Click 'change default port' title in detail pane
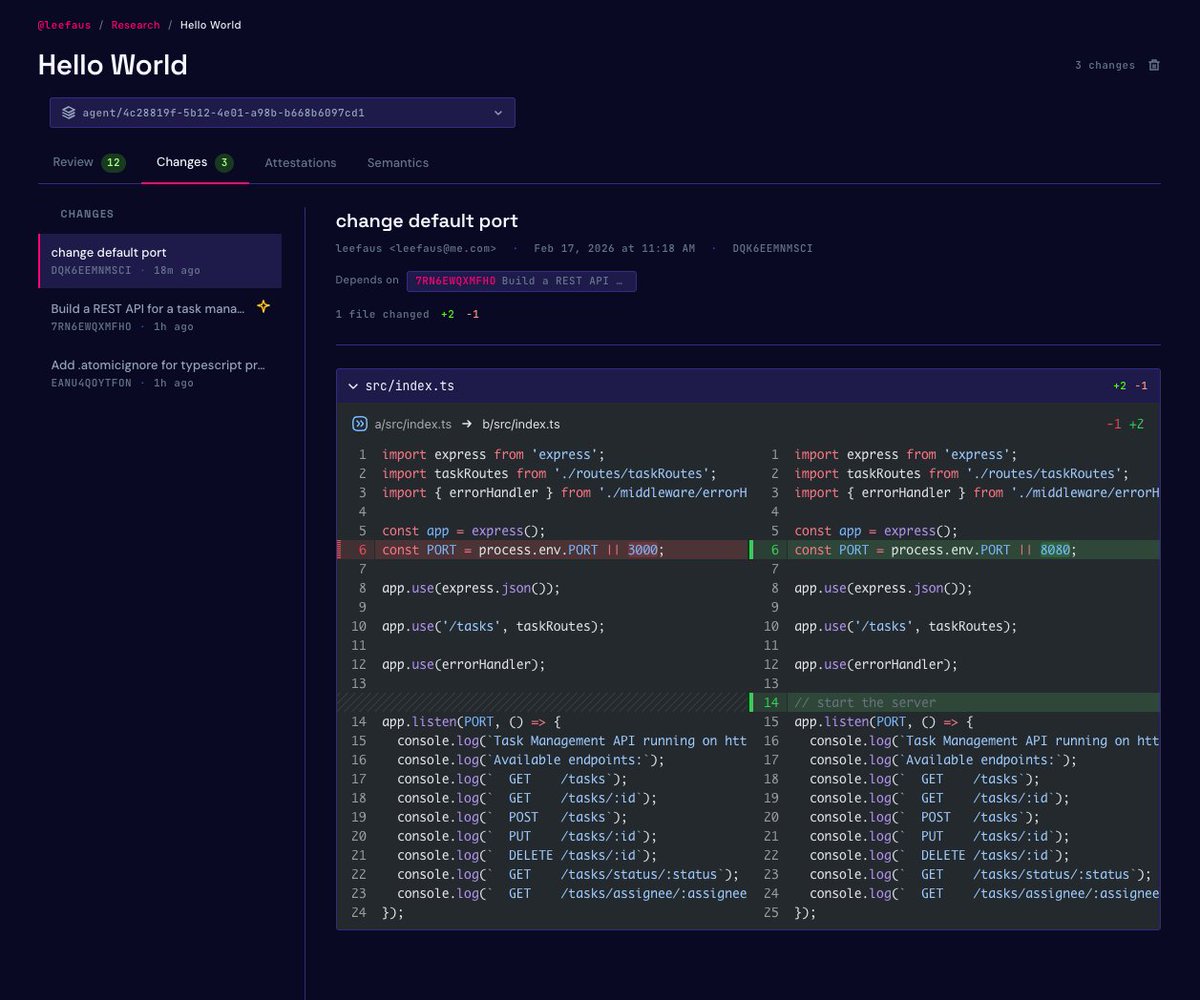 (x=427, y=221)
